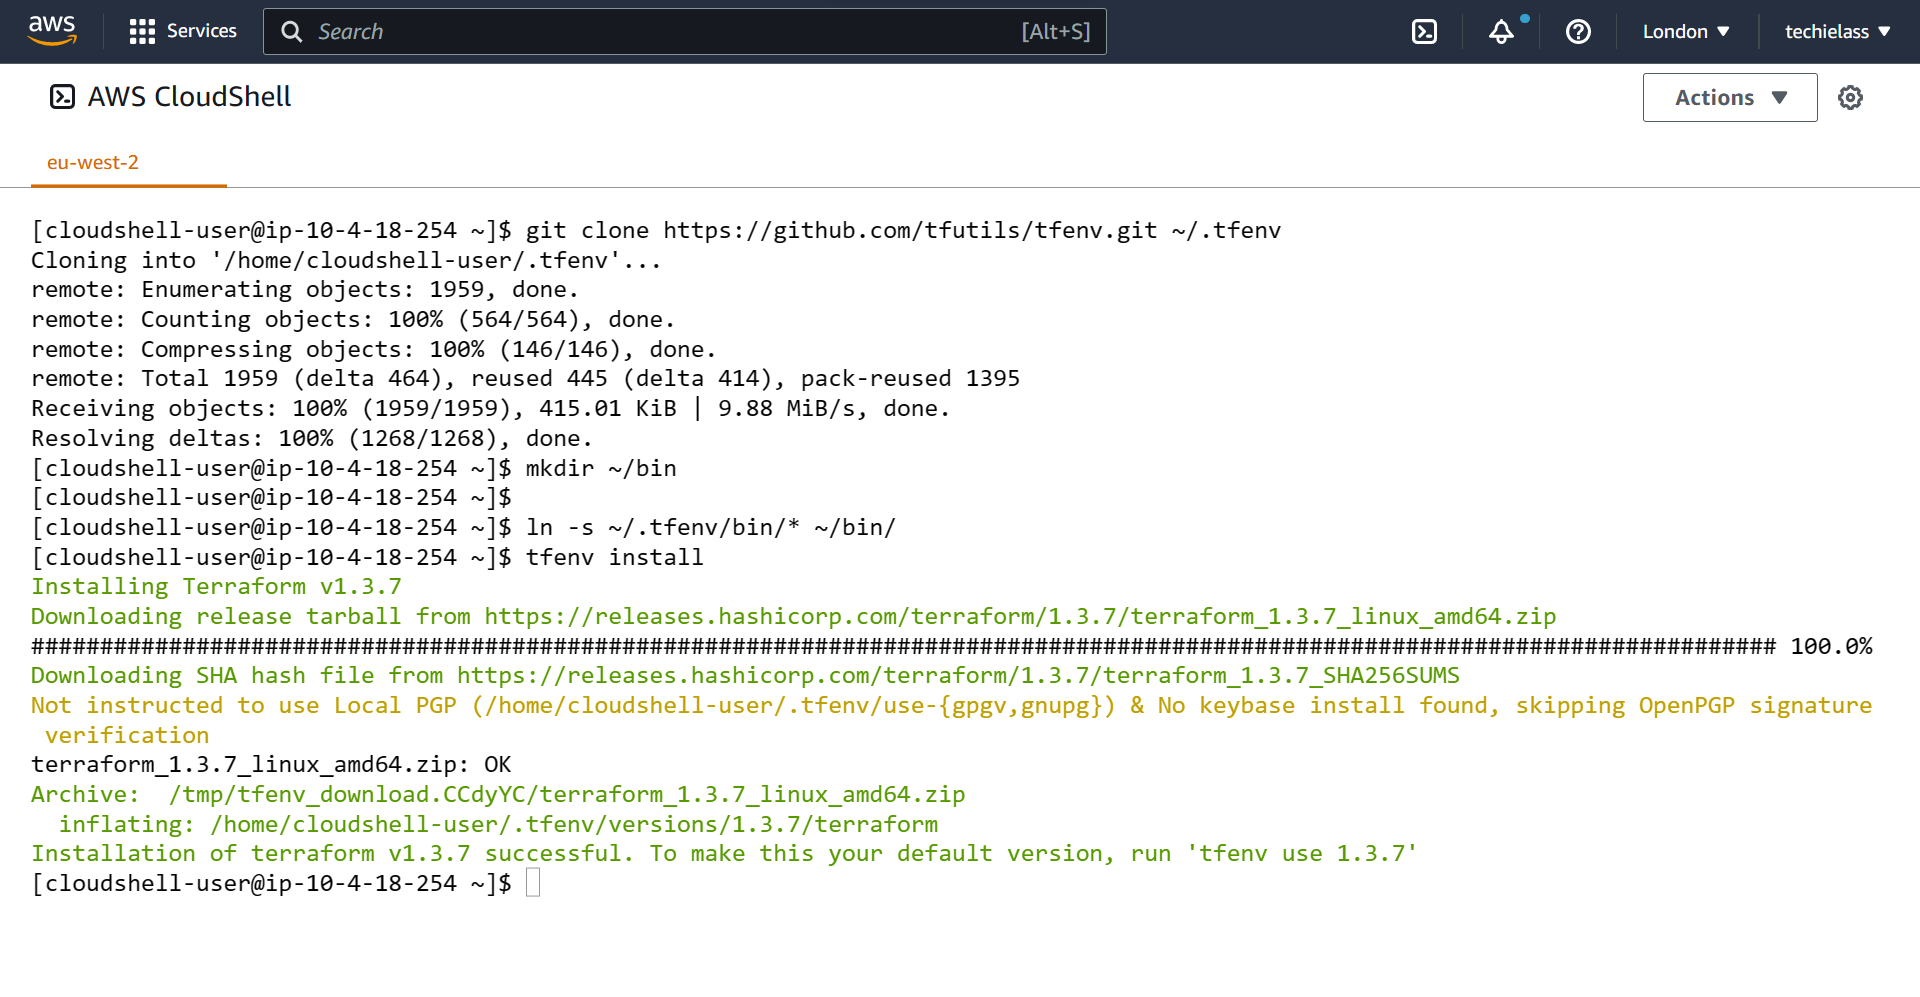The height and width of the screenshot is (997, 1920).
Task: Switch to the eu-west-2 tab
Action: coord(92,161)
